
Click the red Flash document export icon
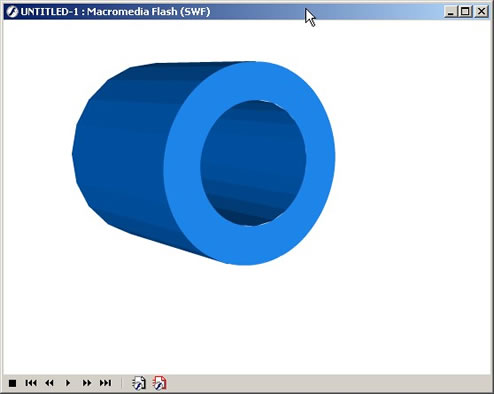160,383
